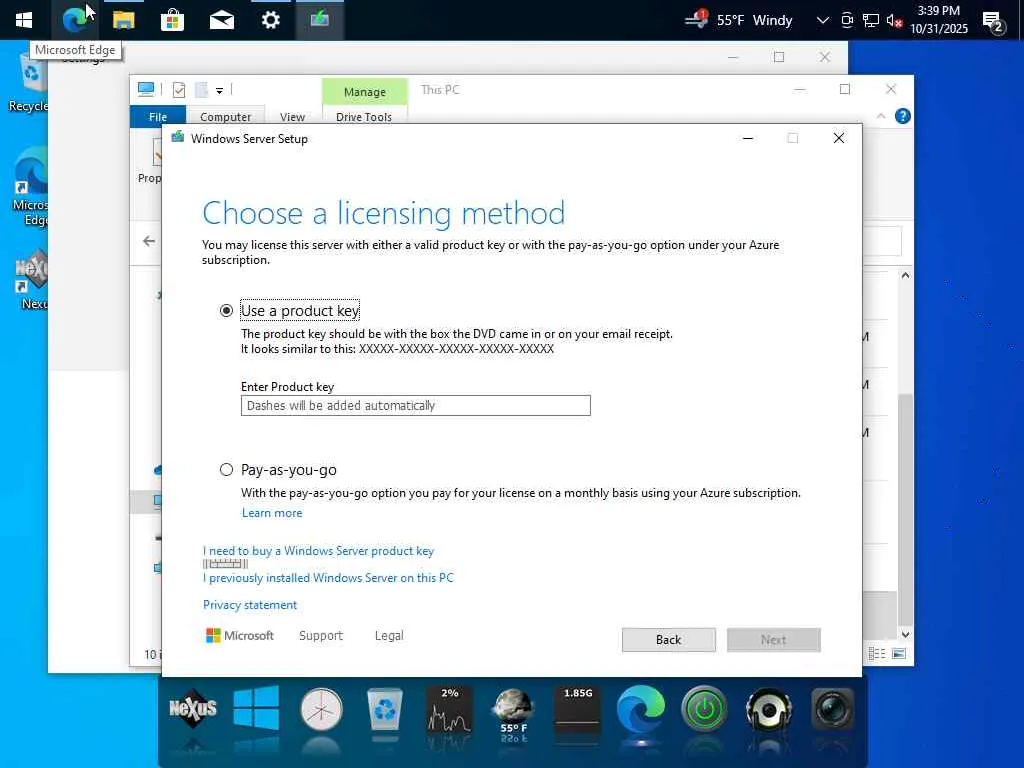Click the Microsoft logo in Setup footer
The width and height of the screenshot is (1024, 768).
240,635
